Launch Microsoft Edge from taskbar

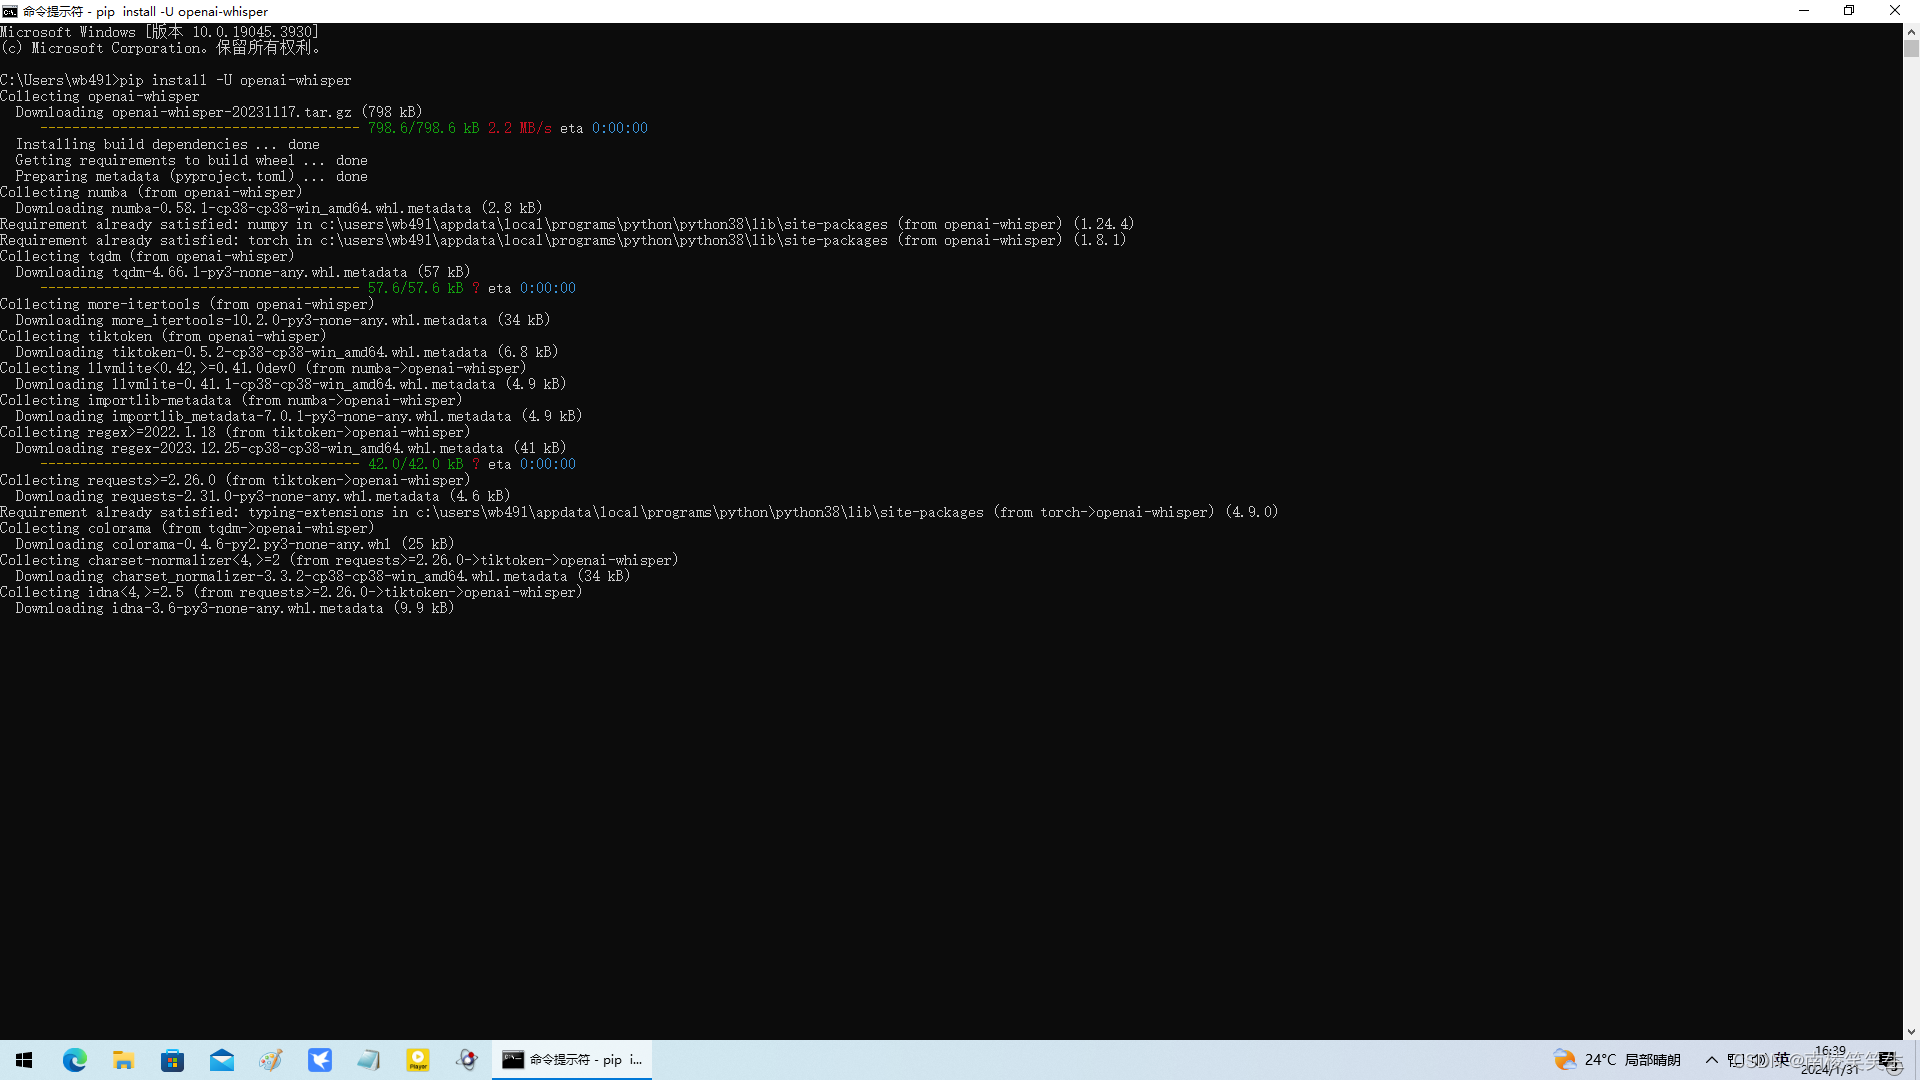pos(75,1060)
